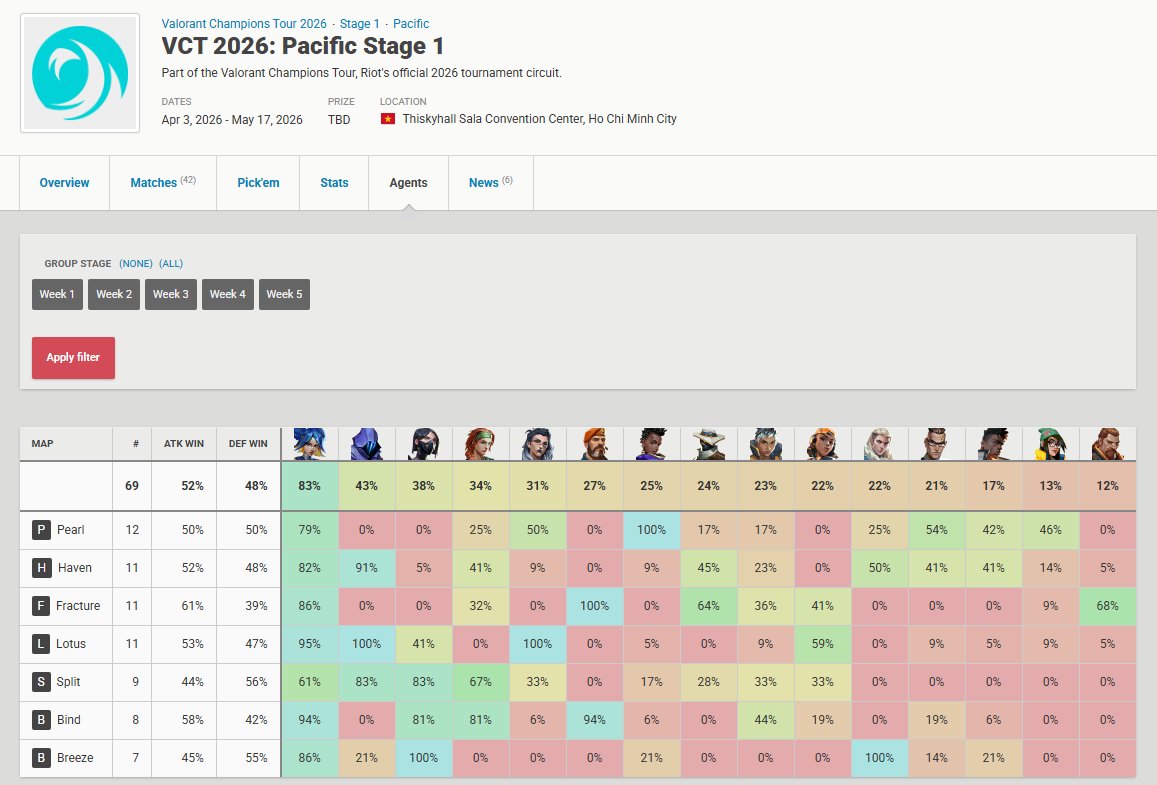Open the Matches tab
1157x785 pixels.
click(163, 183)
